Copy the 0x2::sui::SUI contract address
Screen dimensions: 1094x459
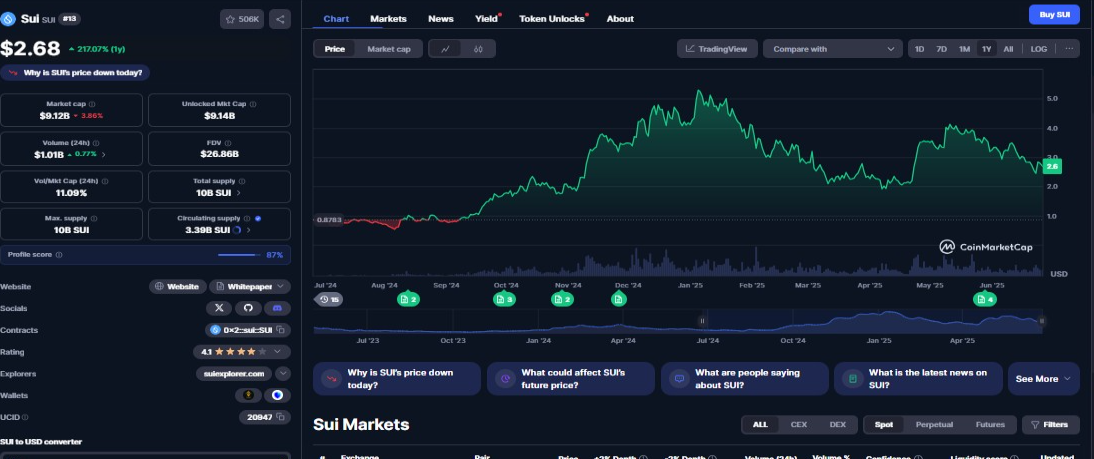pyautogui.click(x=280, y=330)
